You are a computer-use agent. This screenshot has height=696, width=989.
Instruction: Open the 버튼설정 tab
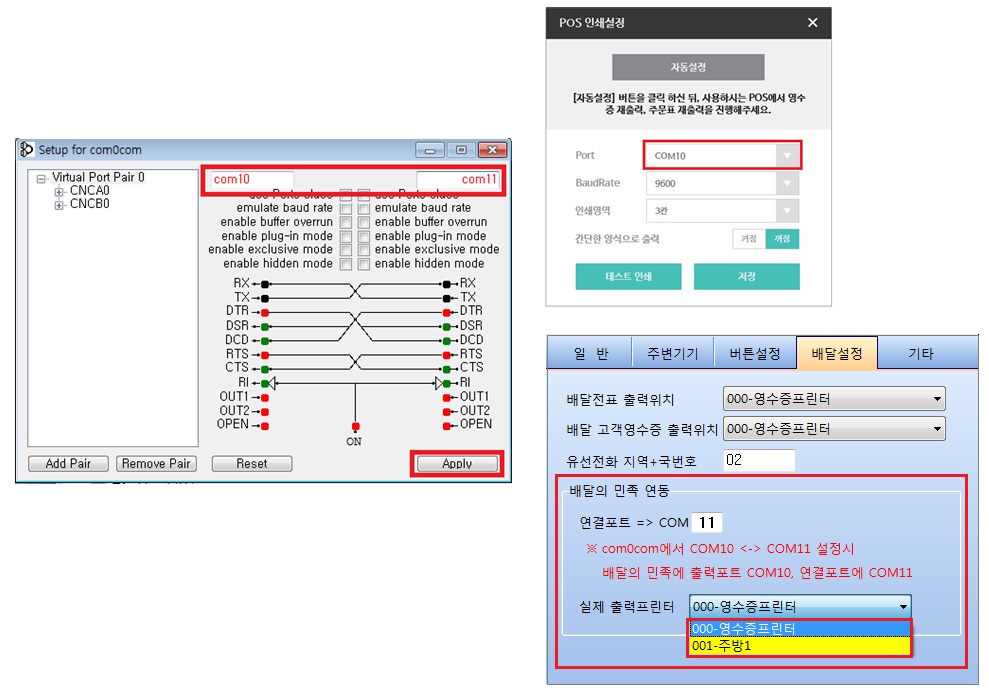coord(755,354)
